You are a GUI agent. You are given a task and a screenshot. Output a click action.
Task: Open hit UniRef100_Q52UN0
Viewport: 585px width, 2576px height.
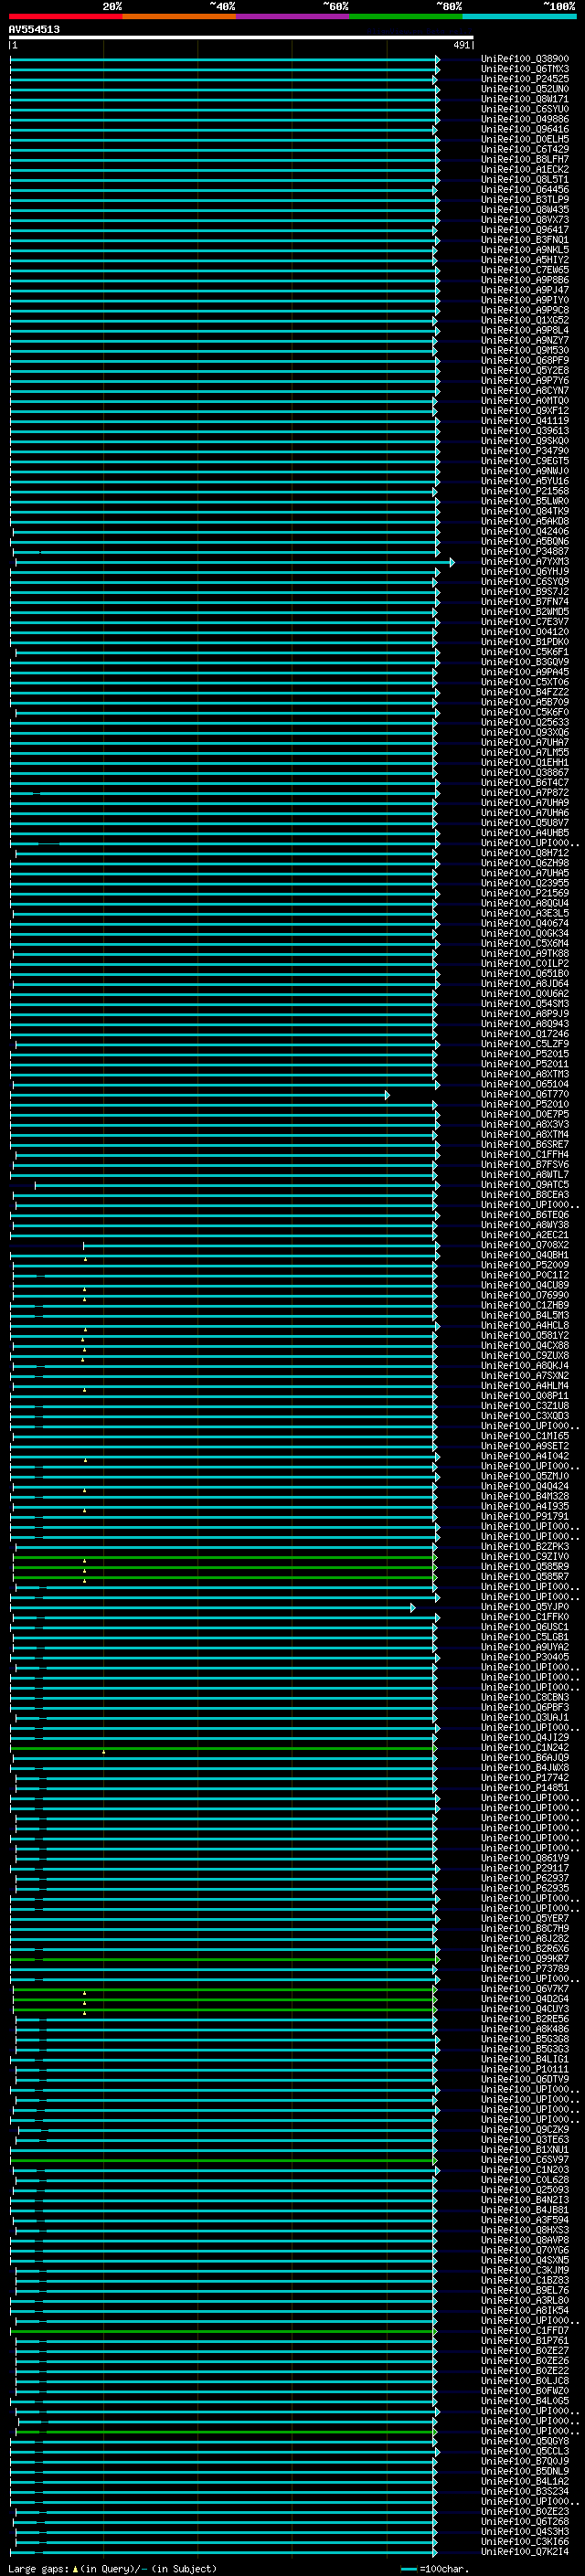[x=524, y=89]
